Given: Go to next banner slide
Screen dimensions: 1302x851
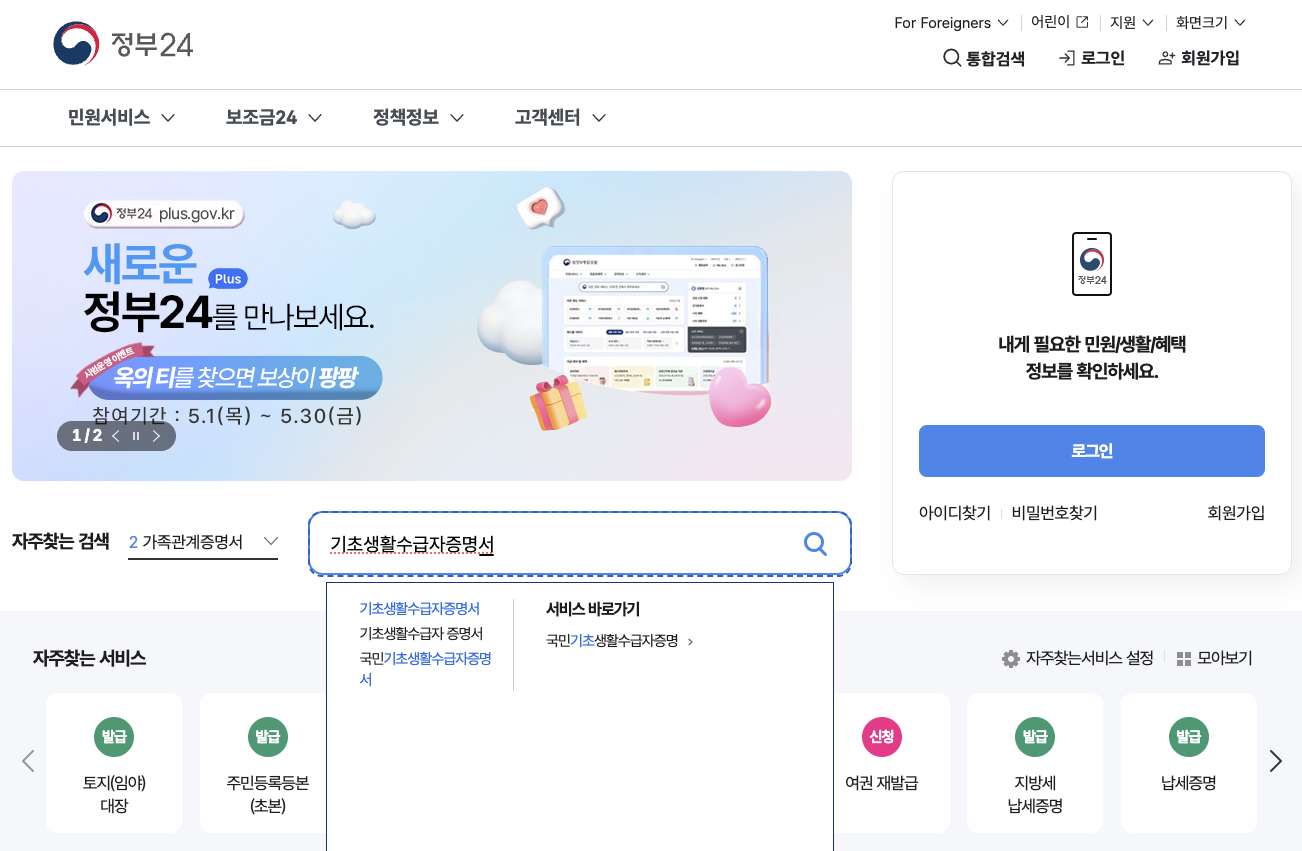Looking at the screenshot, I should tap(156, 436).
